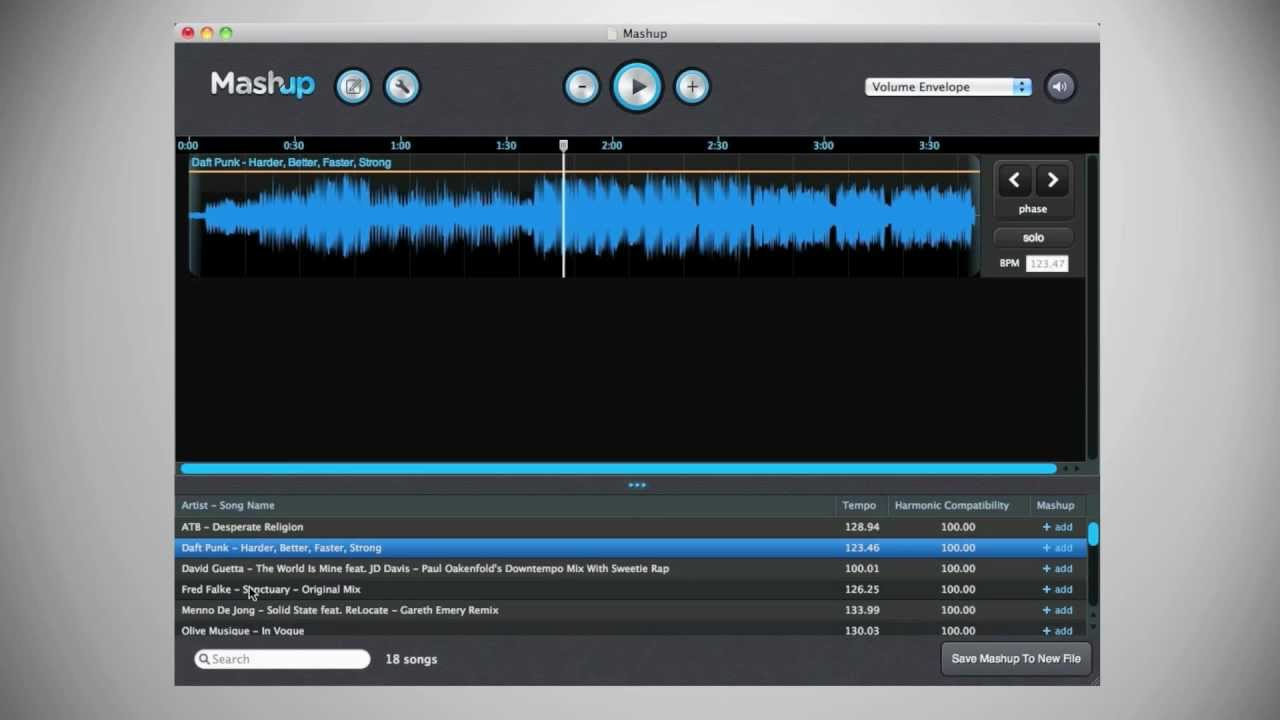Select ATB – Desperate Religion row
Viewport: 1280px width, 720px height.
pyautogui.click(x=630, y=527)
